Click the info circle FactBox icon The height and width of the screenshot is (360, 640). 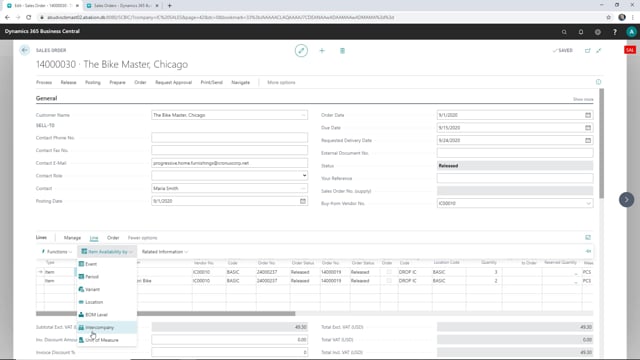click(x=598, y=82)
